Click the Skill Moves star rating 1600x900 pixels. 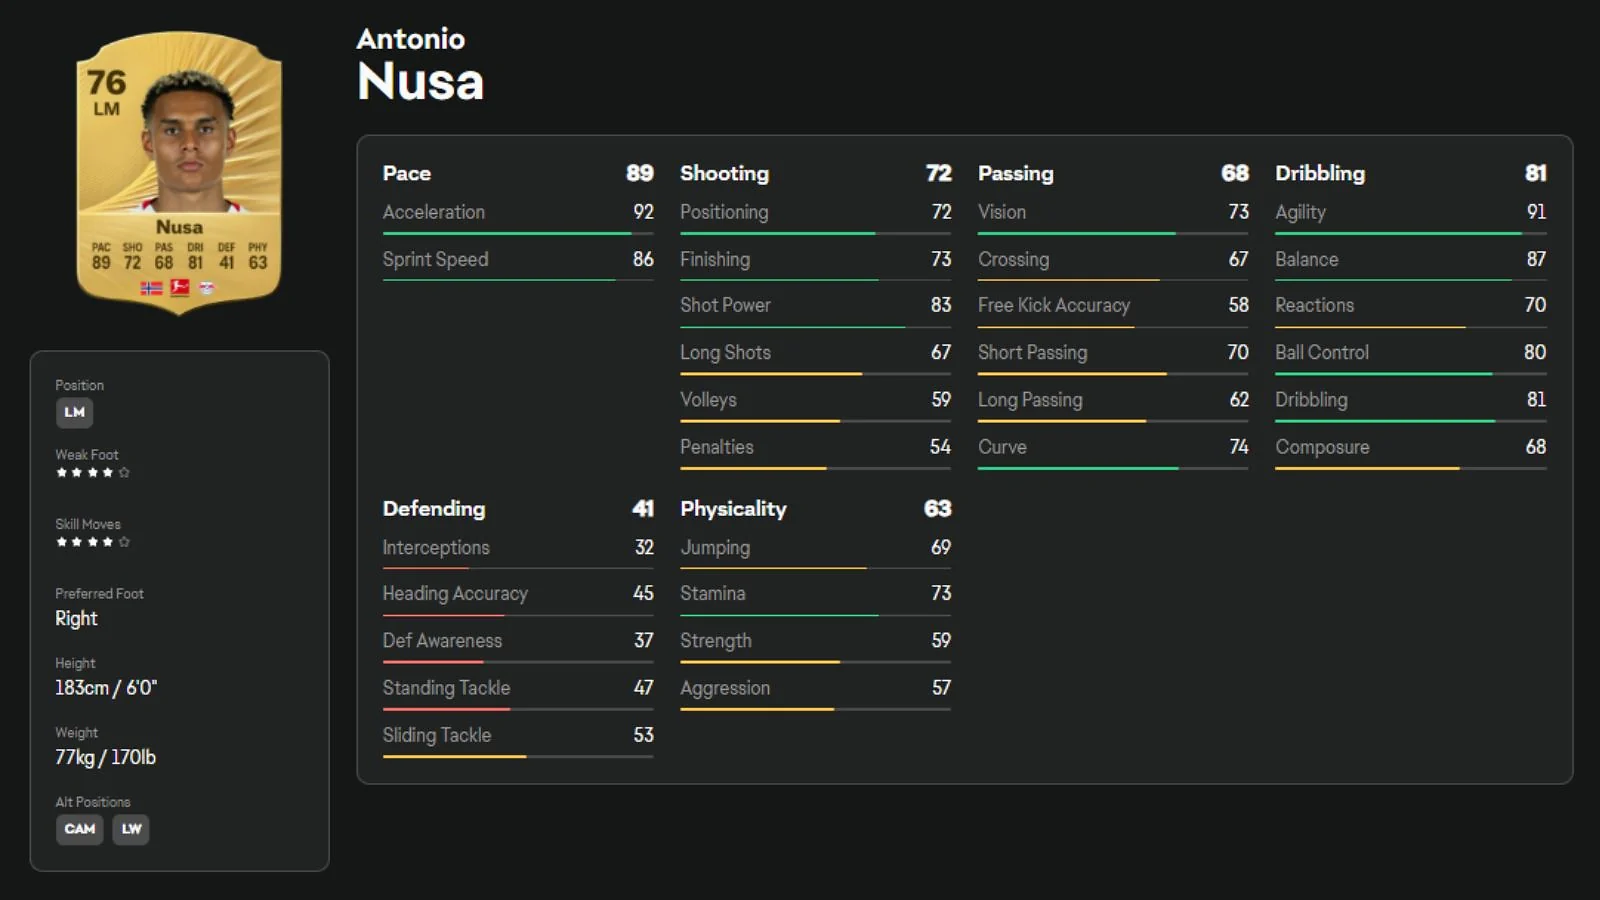tap(93, 542)
